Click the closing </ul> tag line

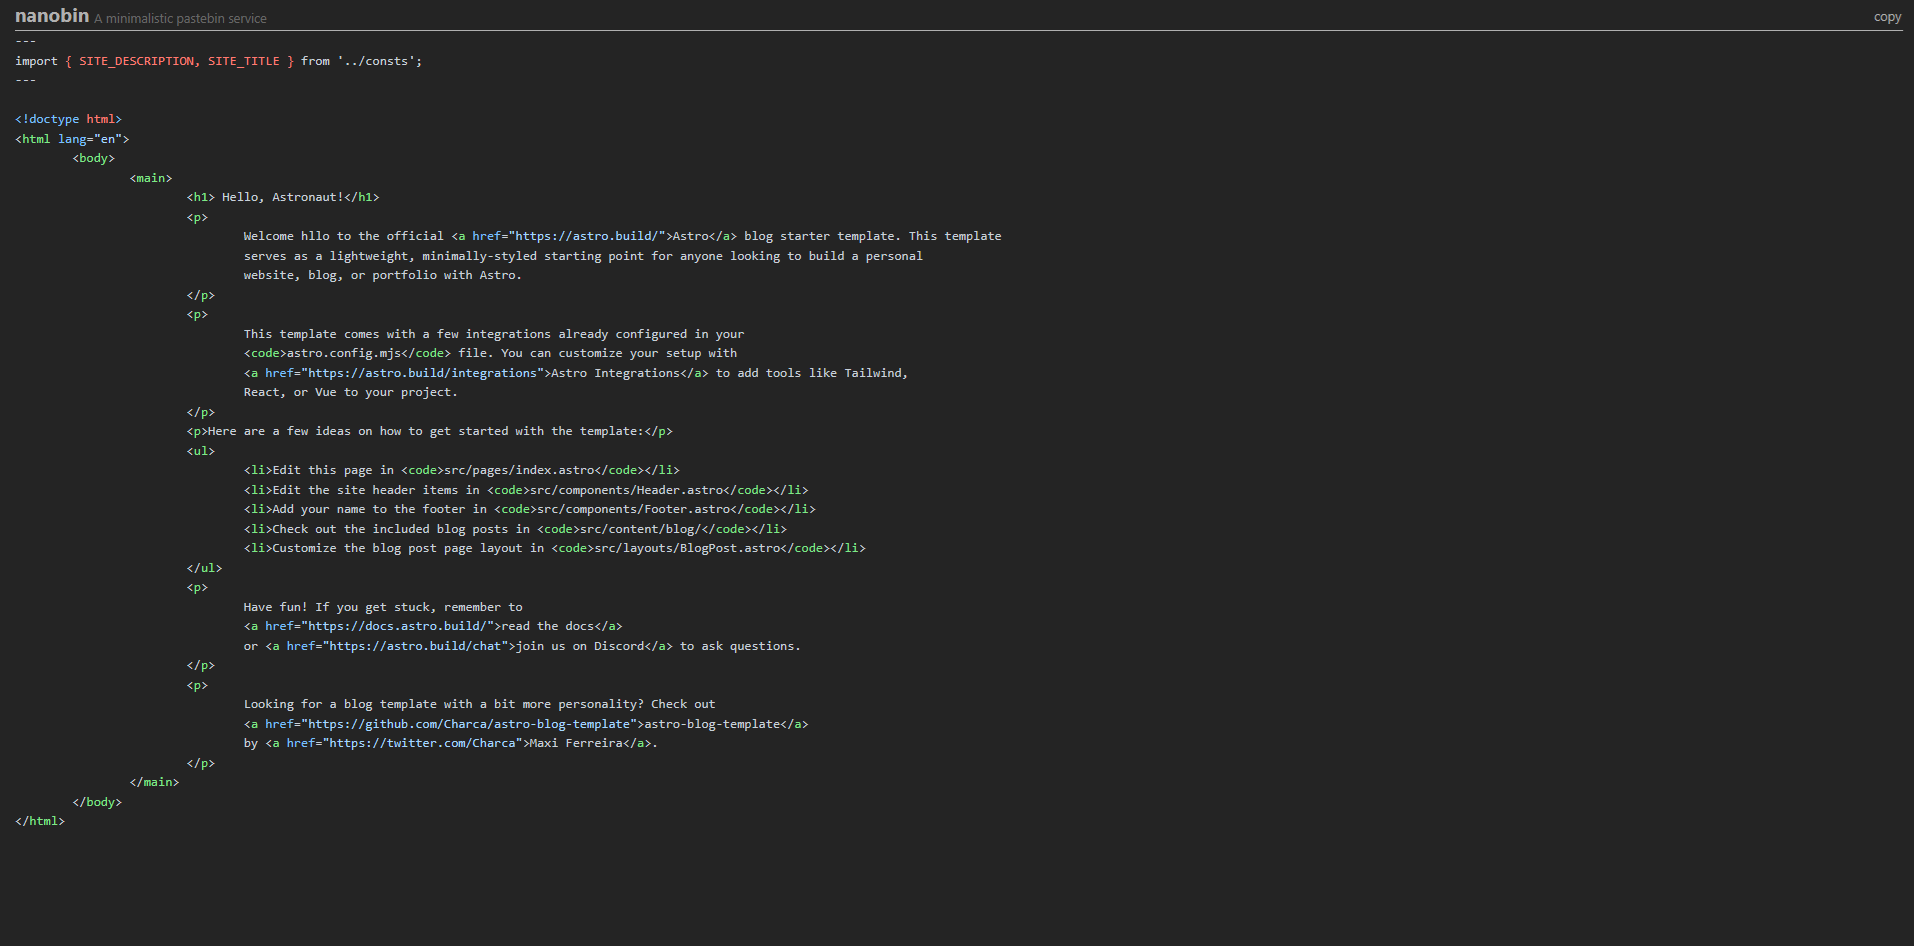pyautogui.click(x=204, y=568)
